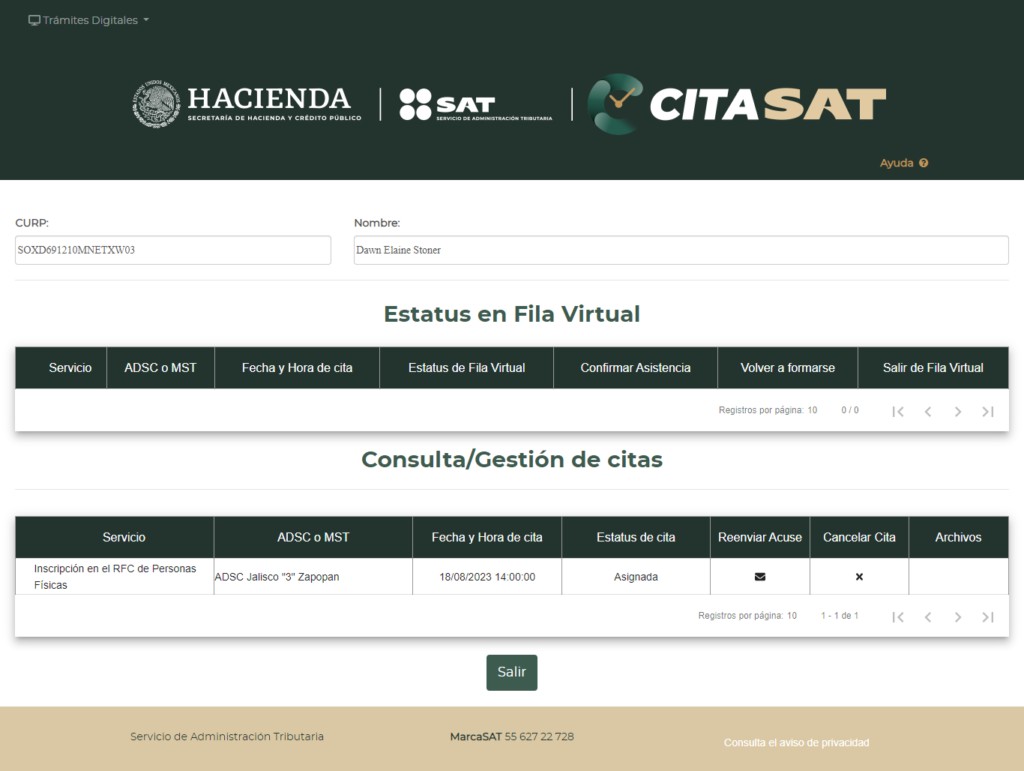Jump to last page in citas table
The image size is (1024, 771).
(988, 617)
